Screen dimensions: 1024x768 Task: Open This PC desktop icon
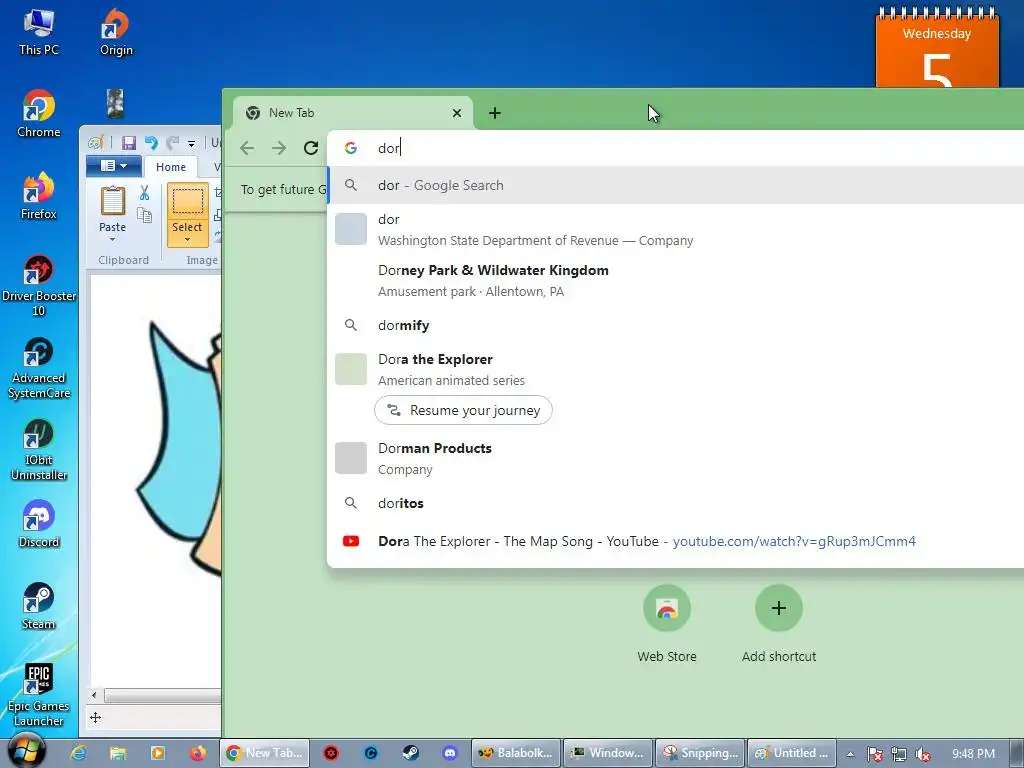tap(39, 33)
